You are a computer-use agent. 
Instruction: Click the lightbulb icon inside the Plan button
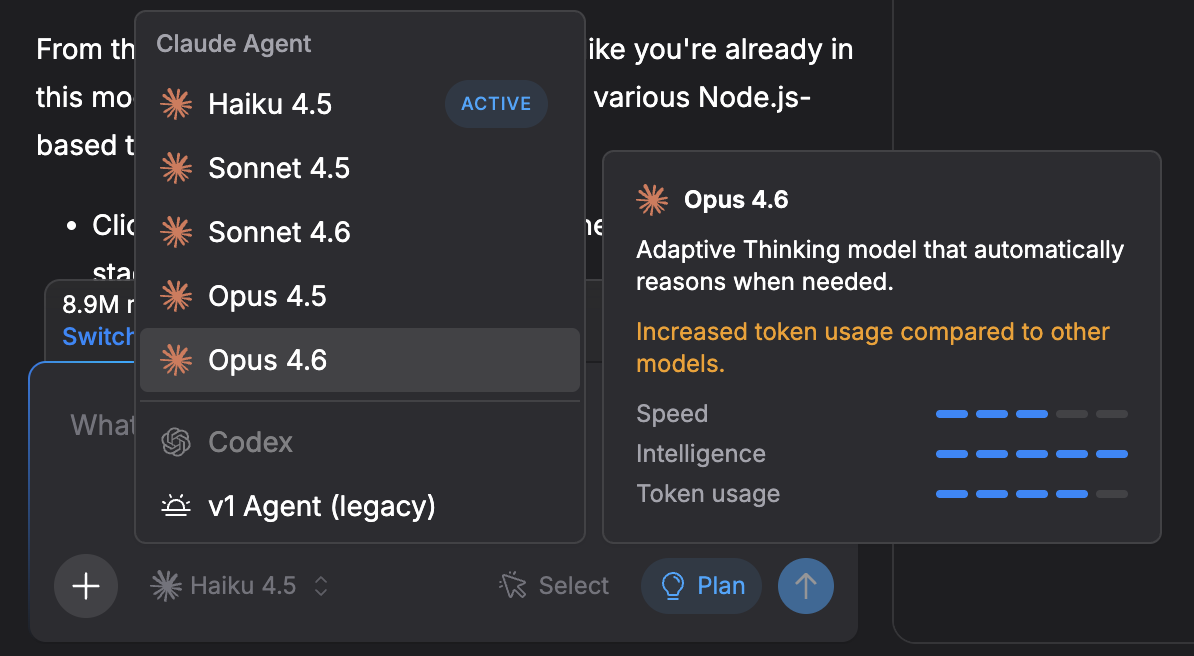pyautogui.click(x=671, y=585)
